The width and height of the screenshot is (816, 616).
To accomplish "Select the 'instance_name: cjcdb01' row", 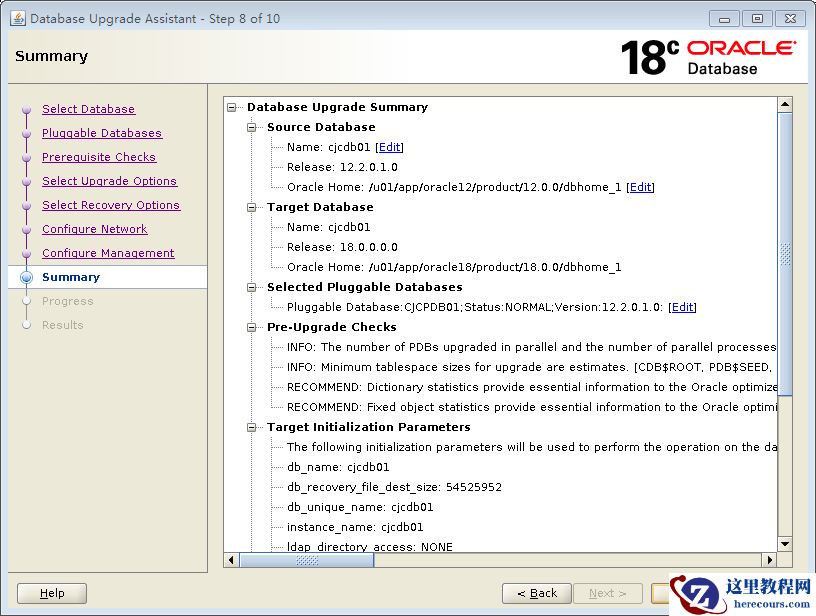I will click(355, 528).
